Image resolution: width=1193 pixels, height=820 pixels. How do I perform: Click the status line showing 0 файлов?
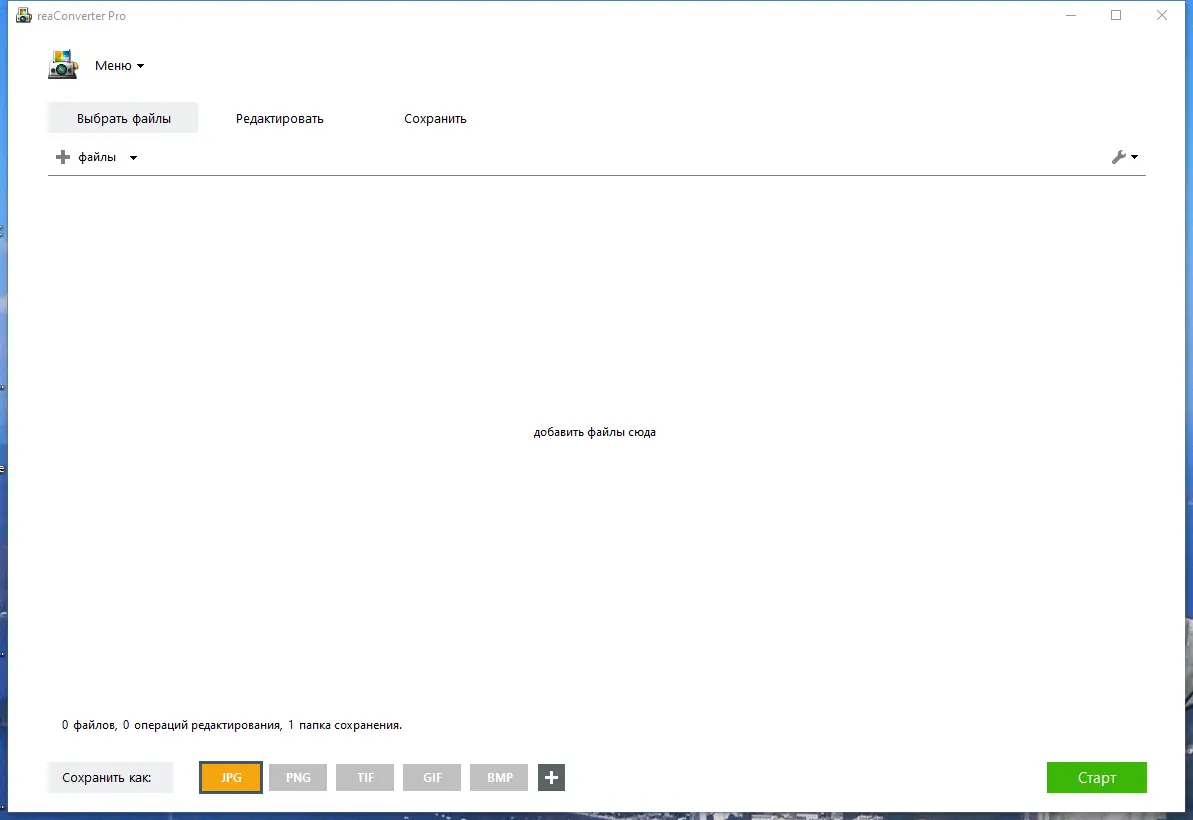pos(231,725)
